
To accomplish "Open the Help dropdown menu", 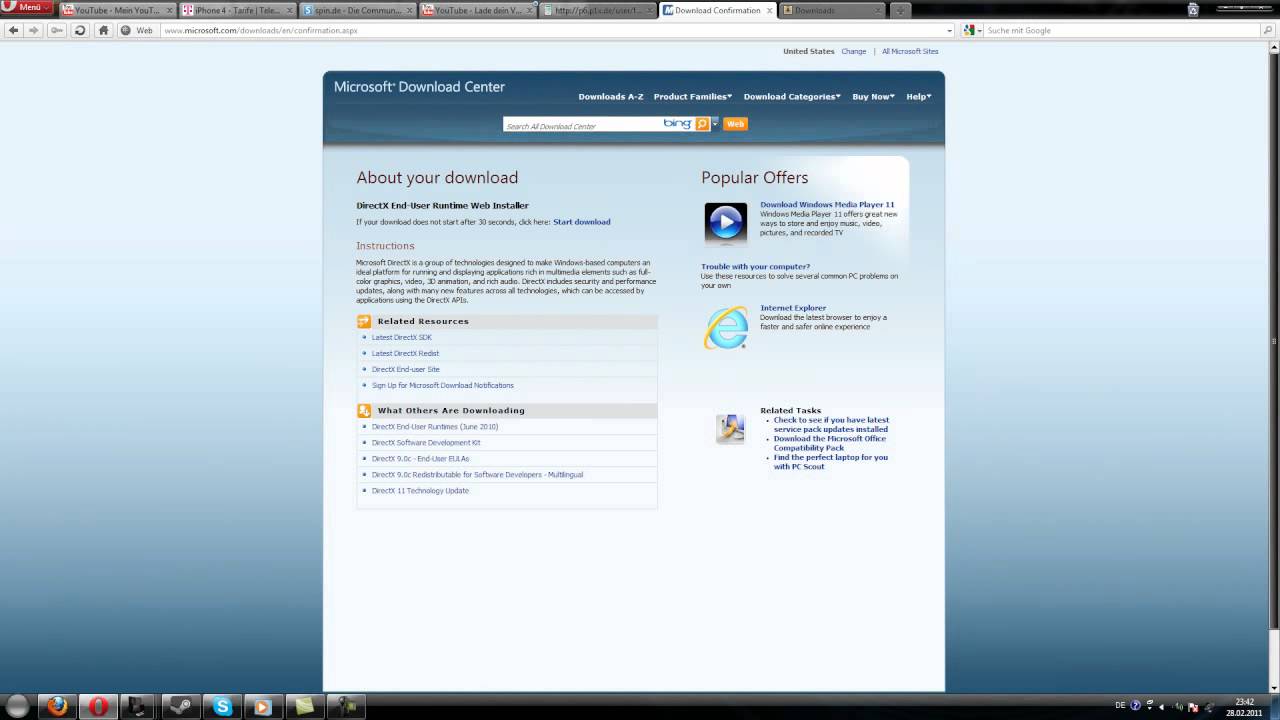I will (919, 97).
